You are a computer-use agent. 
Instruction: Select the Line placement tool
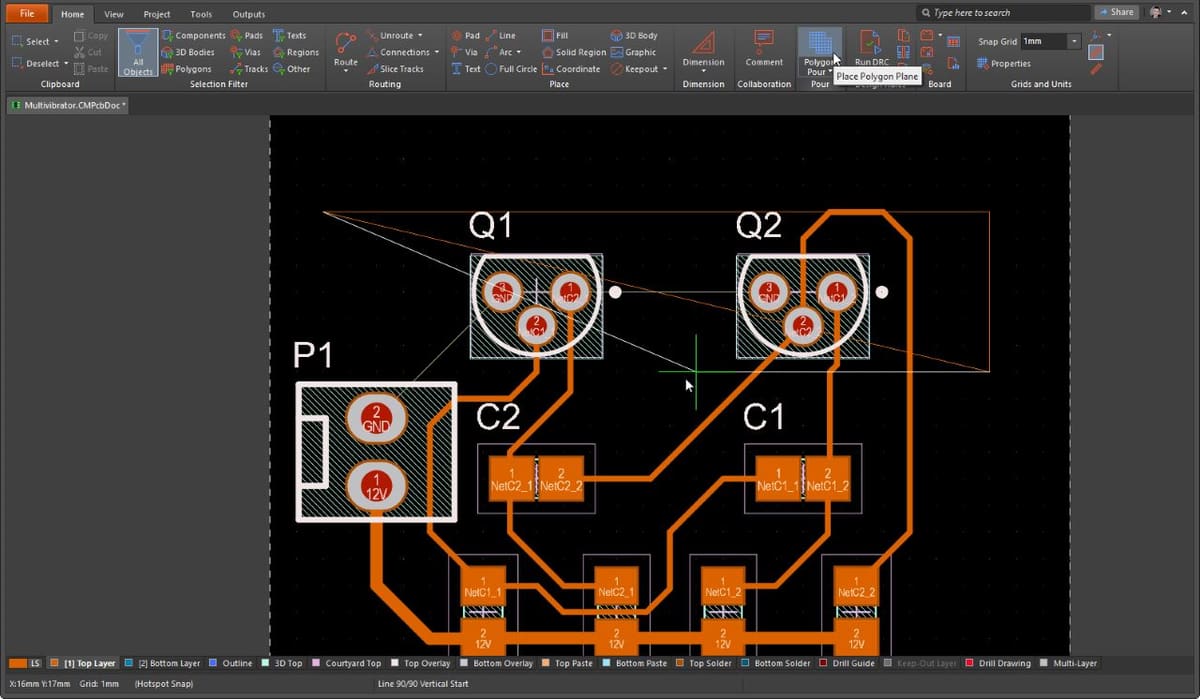tap(500, 35)
